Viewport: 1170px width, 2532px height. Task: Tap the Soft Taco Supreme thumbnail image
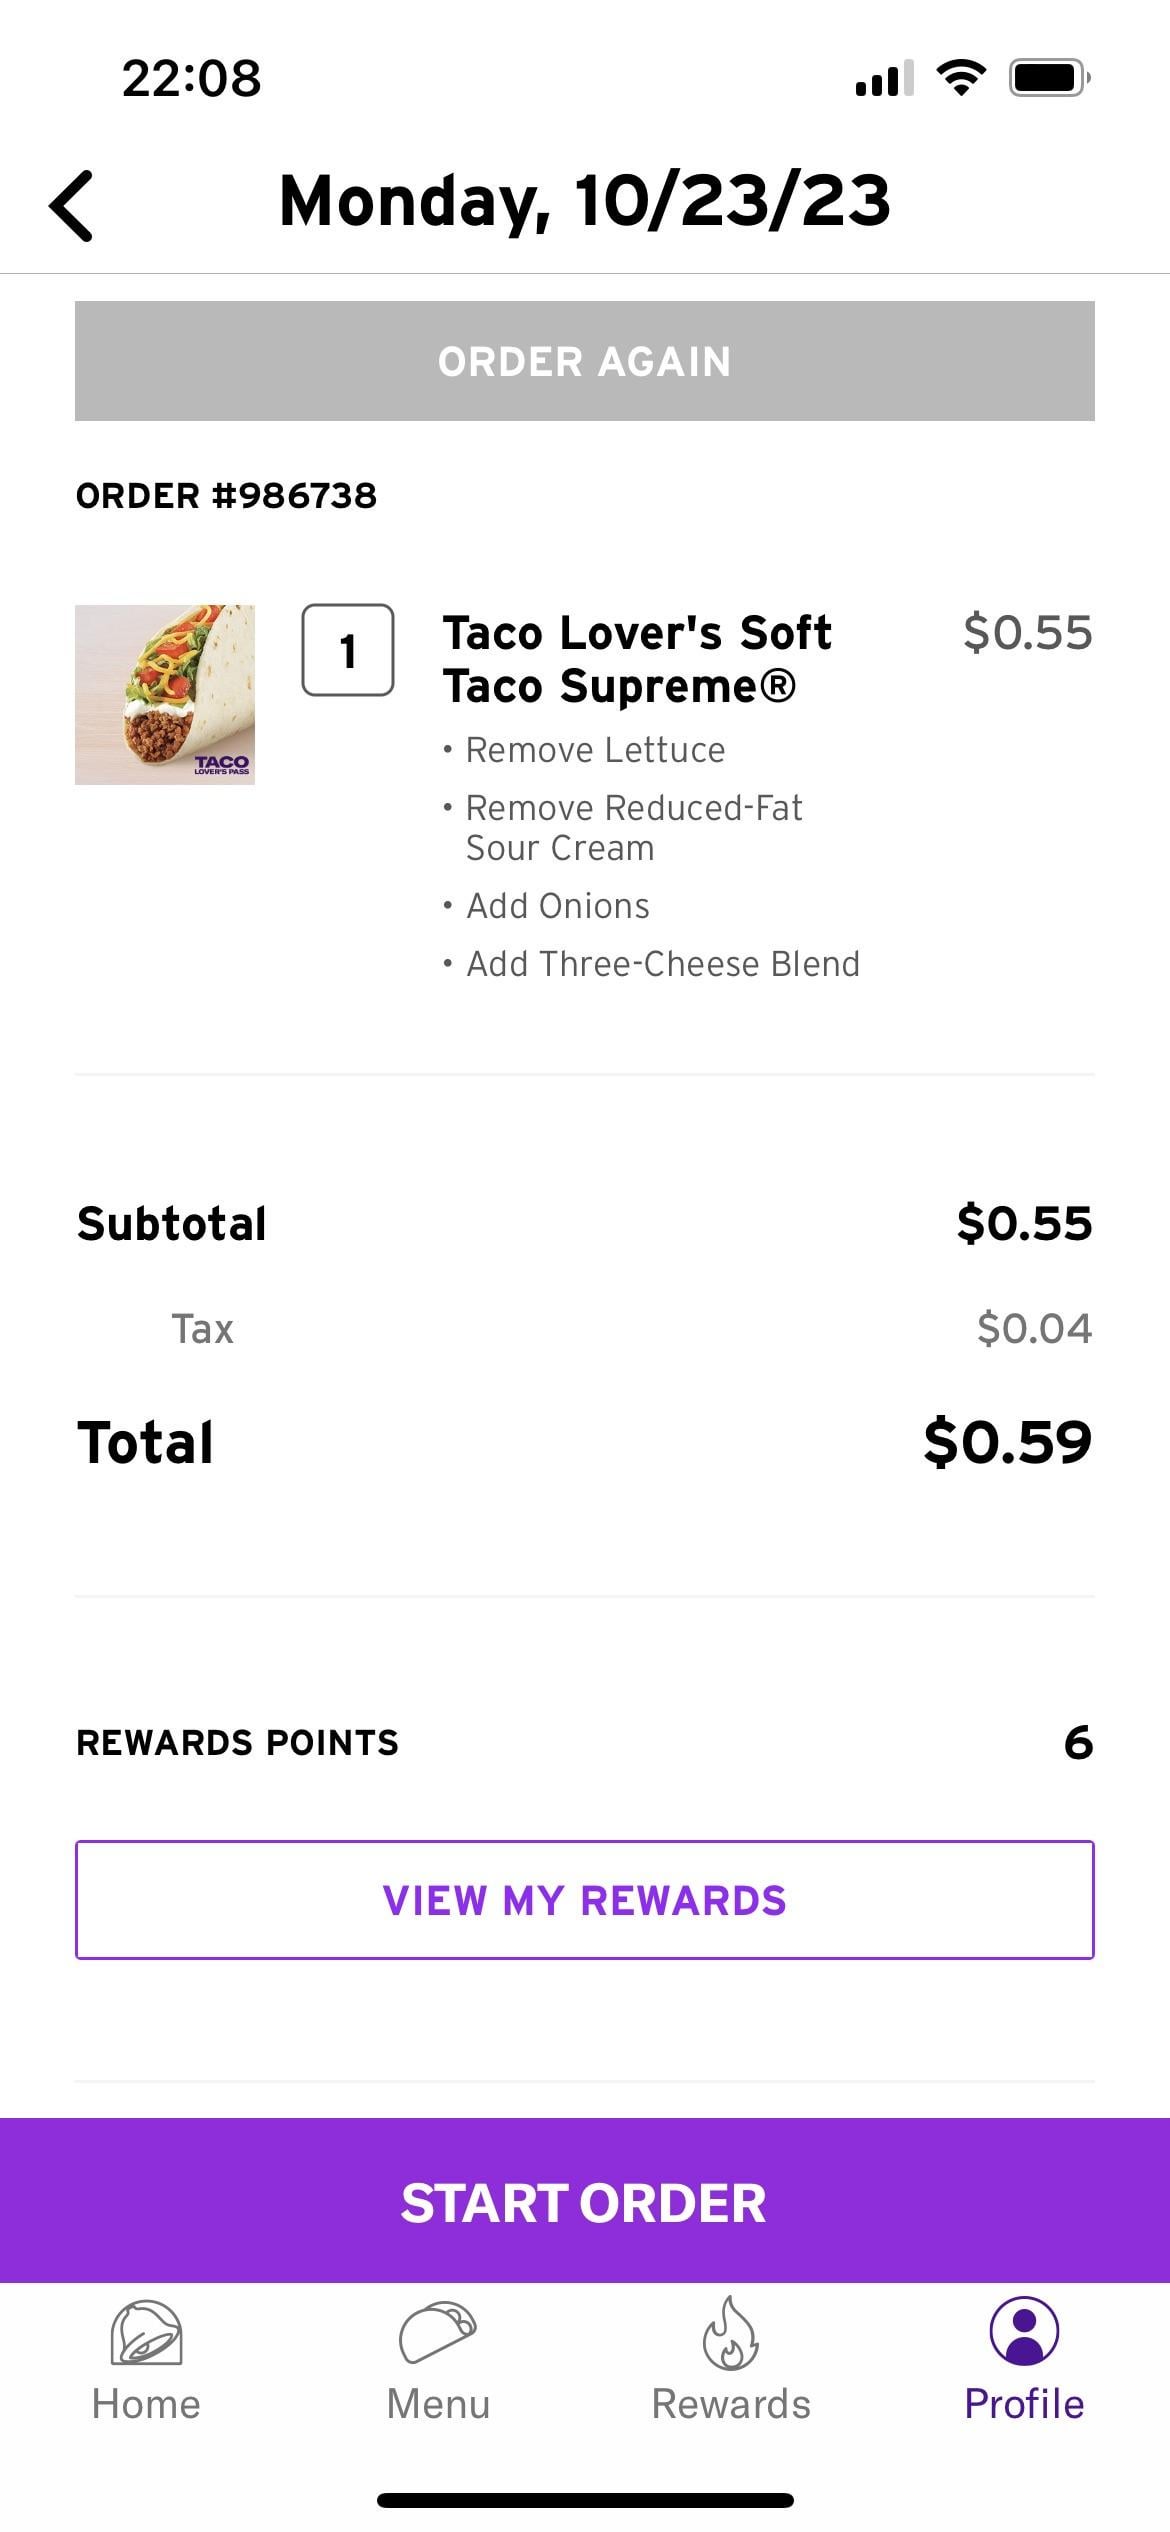pyautogui.click(x=165, y=695)
